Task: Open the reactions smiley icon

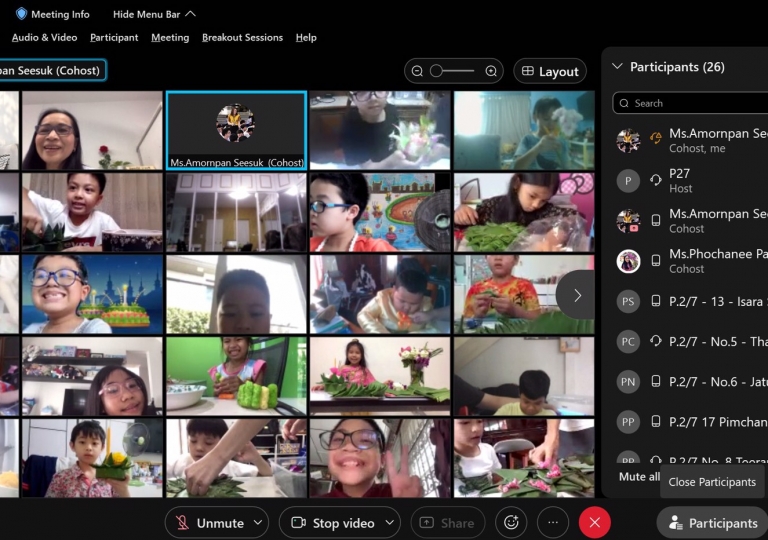Action: pyautogui.click(x=511, y=523)
